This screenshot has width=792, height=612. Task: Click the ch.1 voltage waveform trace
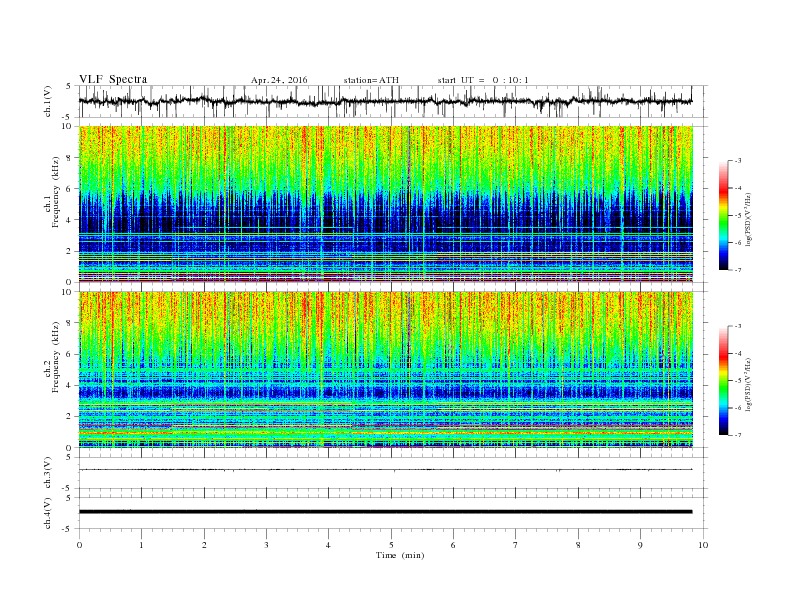pyautogui.click(x=385, y=101)
